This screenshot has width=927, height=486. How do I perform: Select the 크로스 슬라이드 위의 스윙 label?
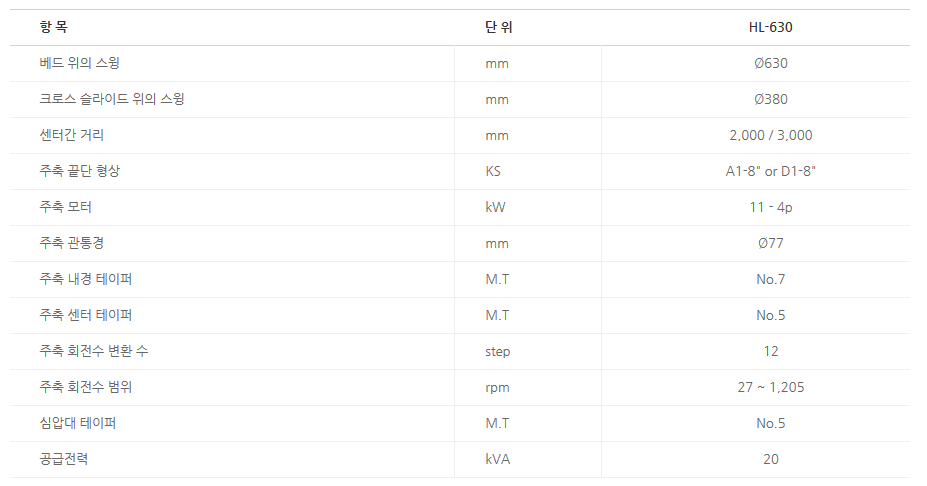pyautogui.click(x=111, y=99)
